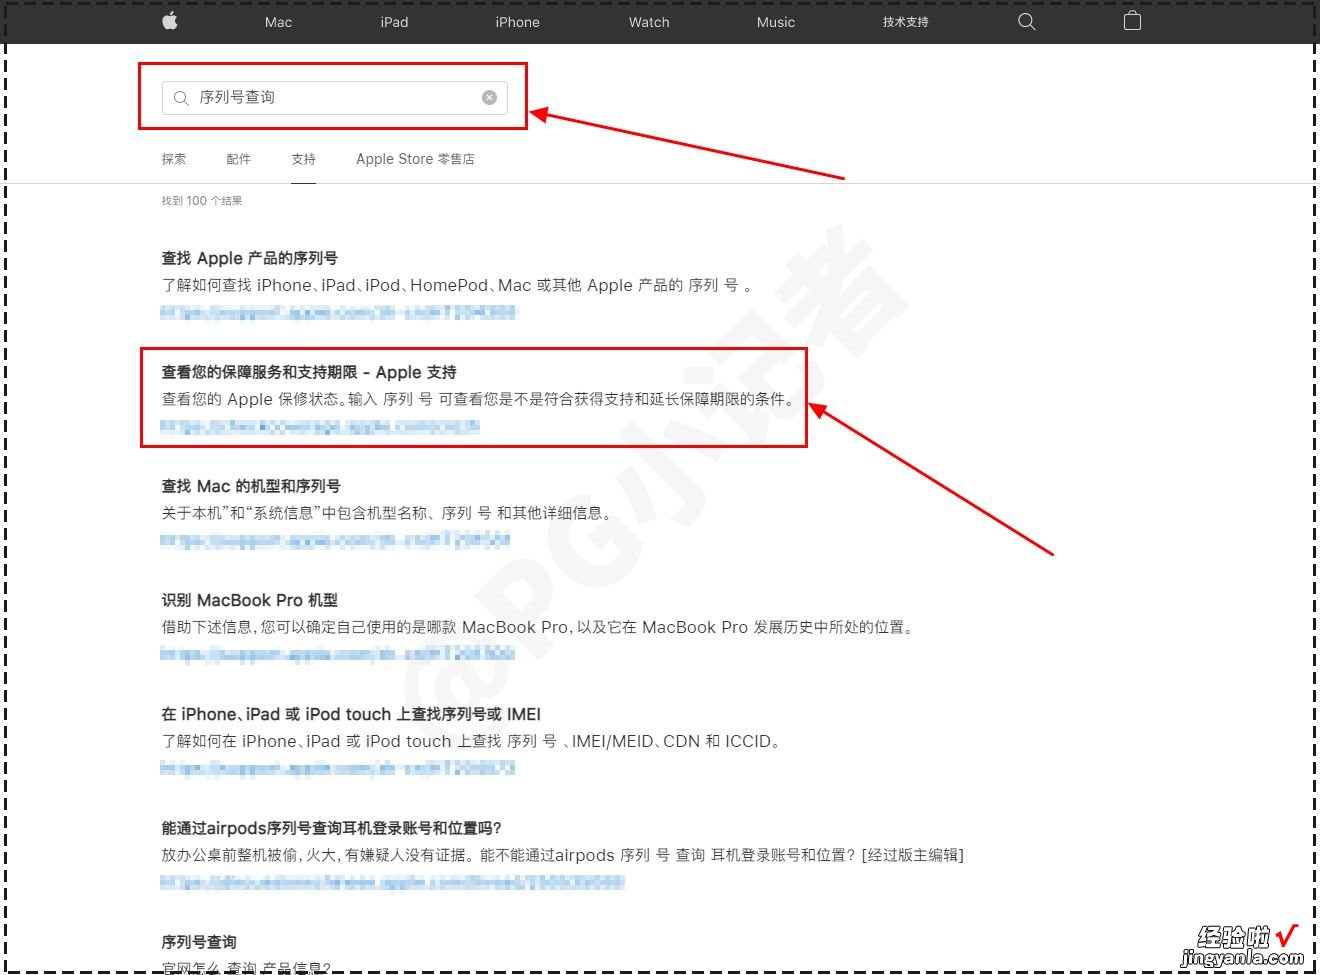This screenshot has width=1320, height=975.
Task: Open the last result titled 序列号查询
Action: (199, 942)
